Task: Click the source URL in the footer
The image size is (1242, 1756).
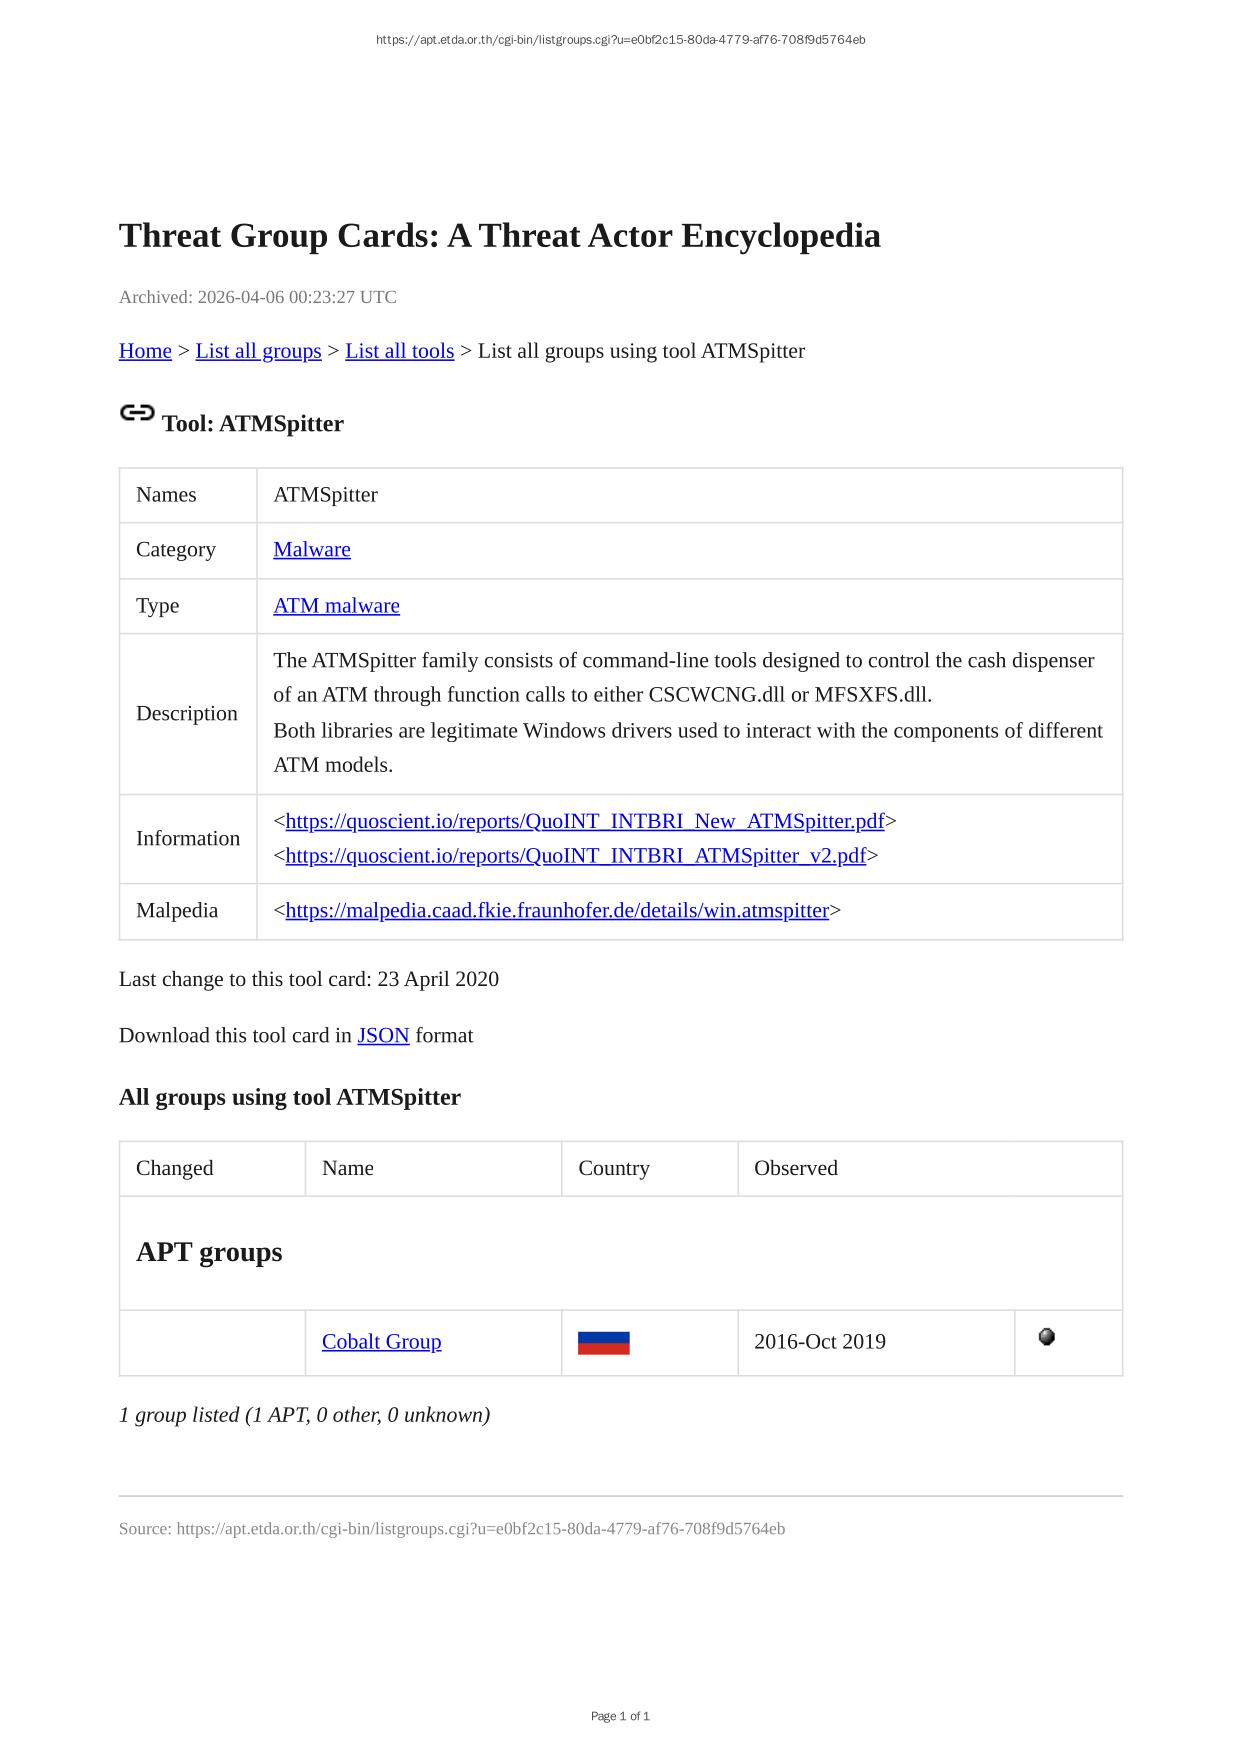Action: pos(480,1529)
